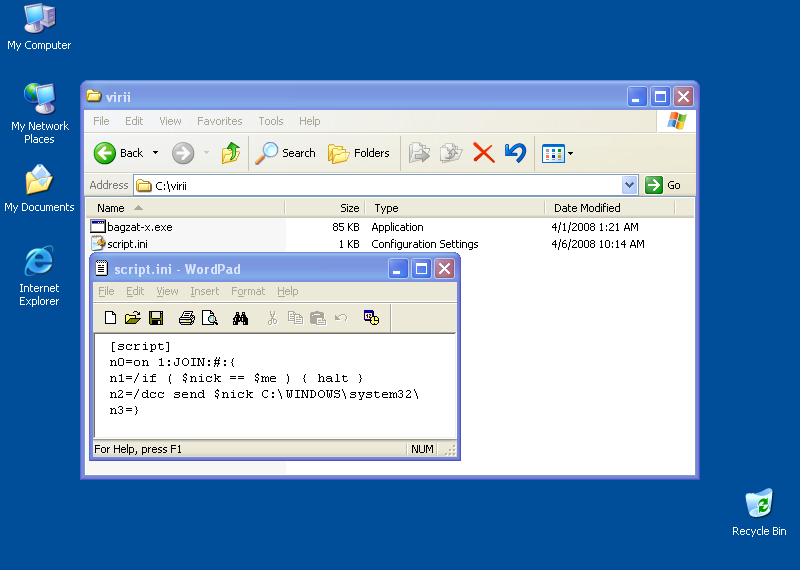This screenshot has width=800, height=570.
Task: Click 'NUM' indicator in WordPad status bar
Action: [422, 449]
